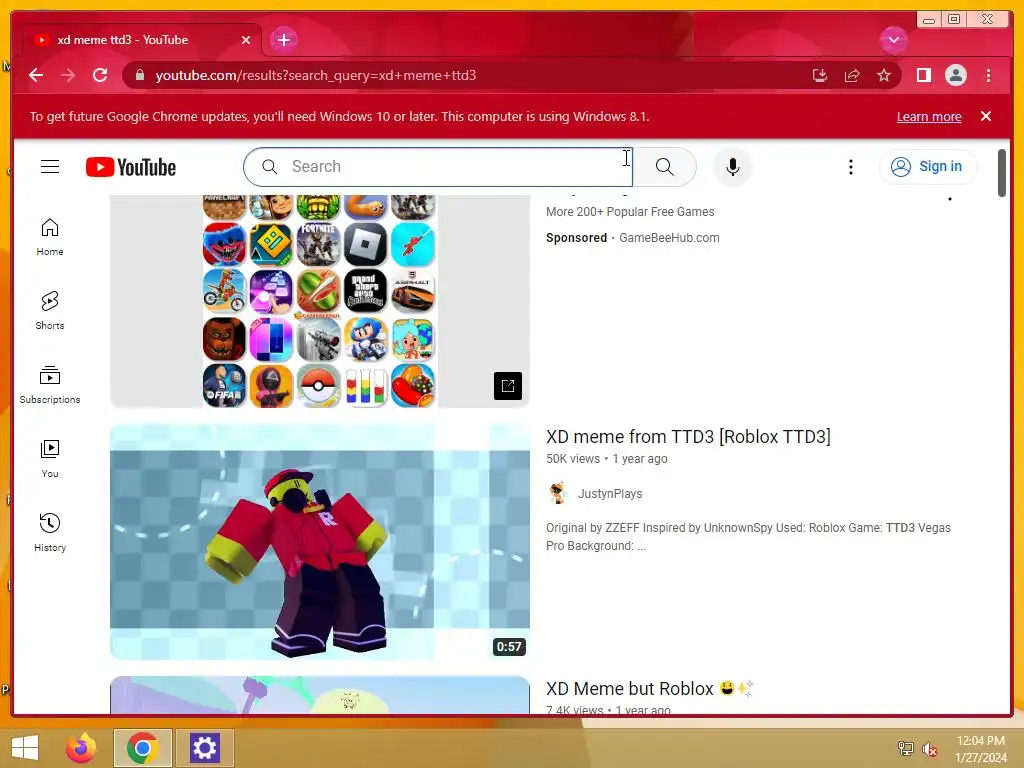The image size is (1024, 768).
Task: Click the muted volume tray icon
Action: coord(929,748)
